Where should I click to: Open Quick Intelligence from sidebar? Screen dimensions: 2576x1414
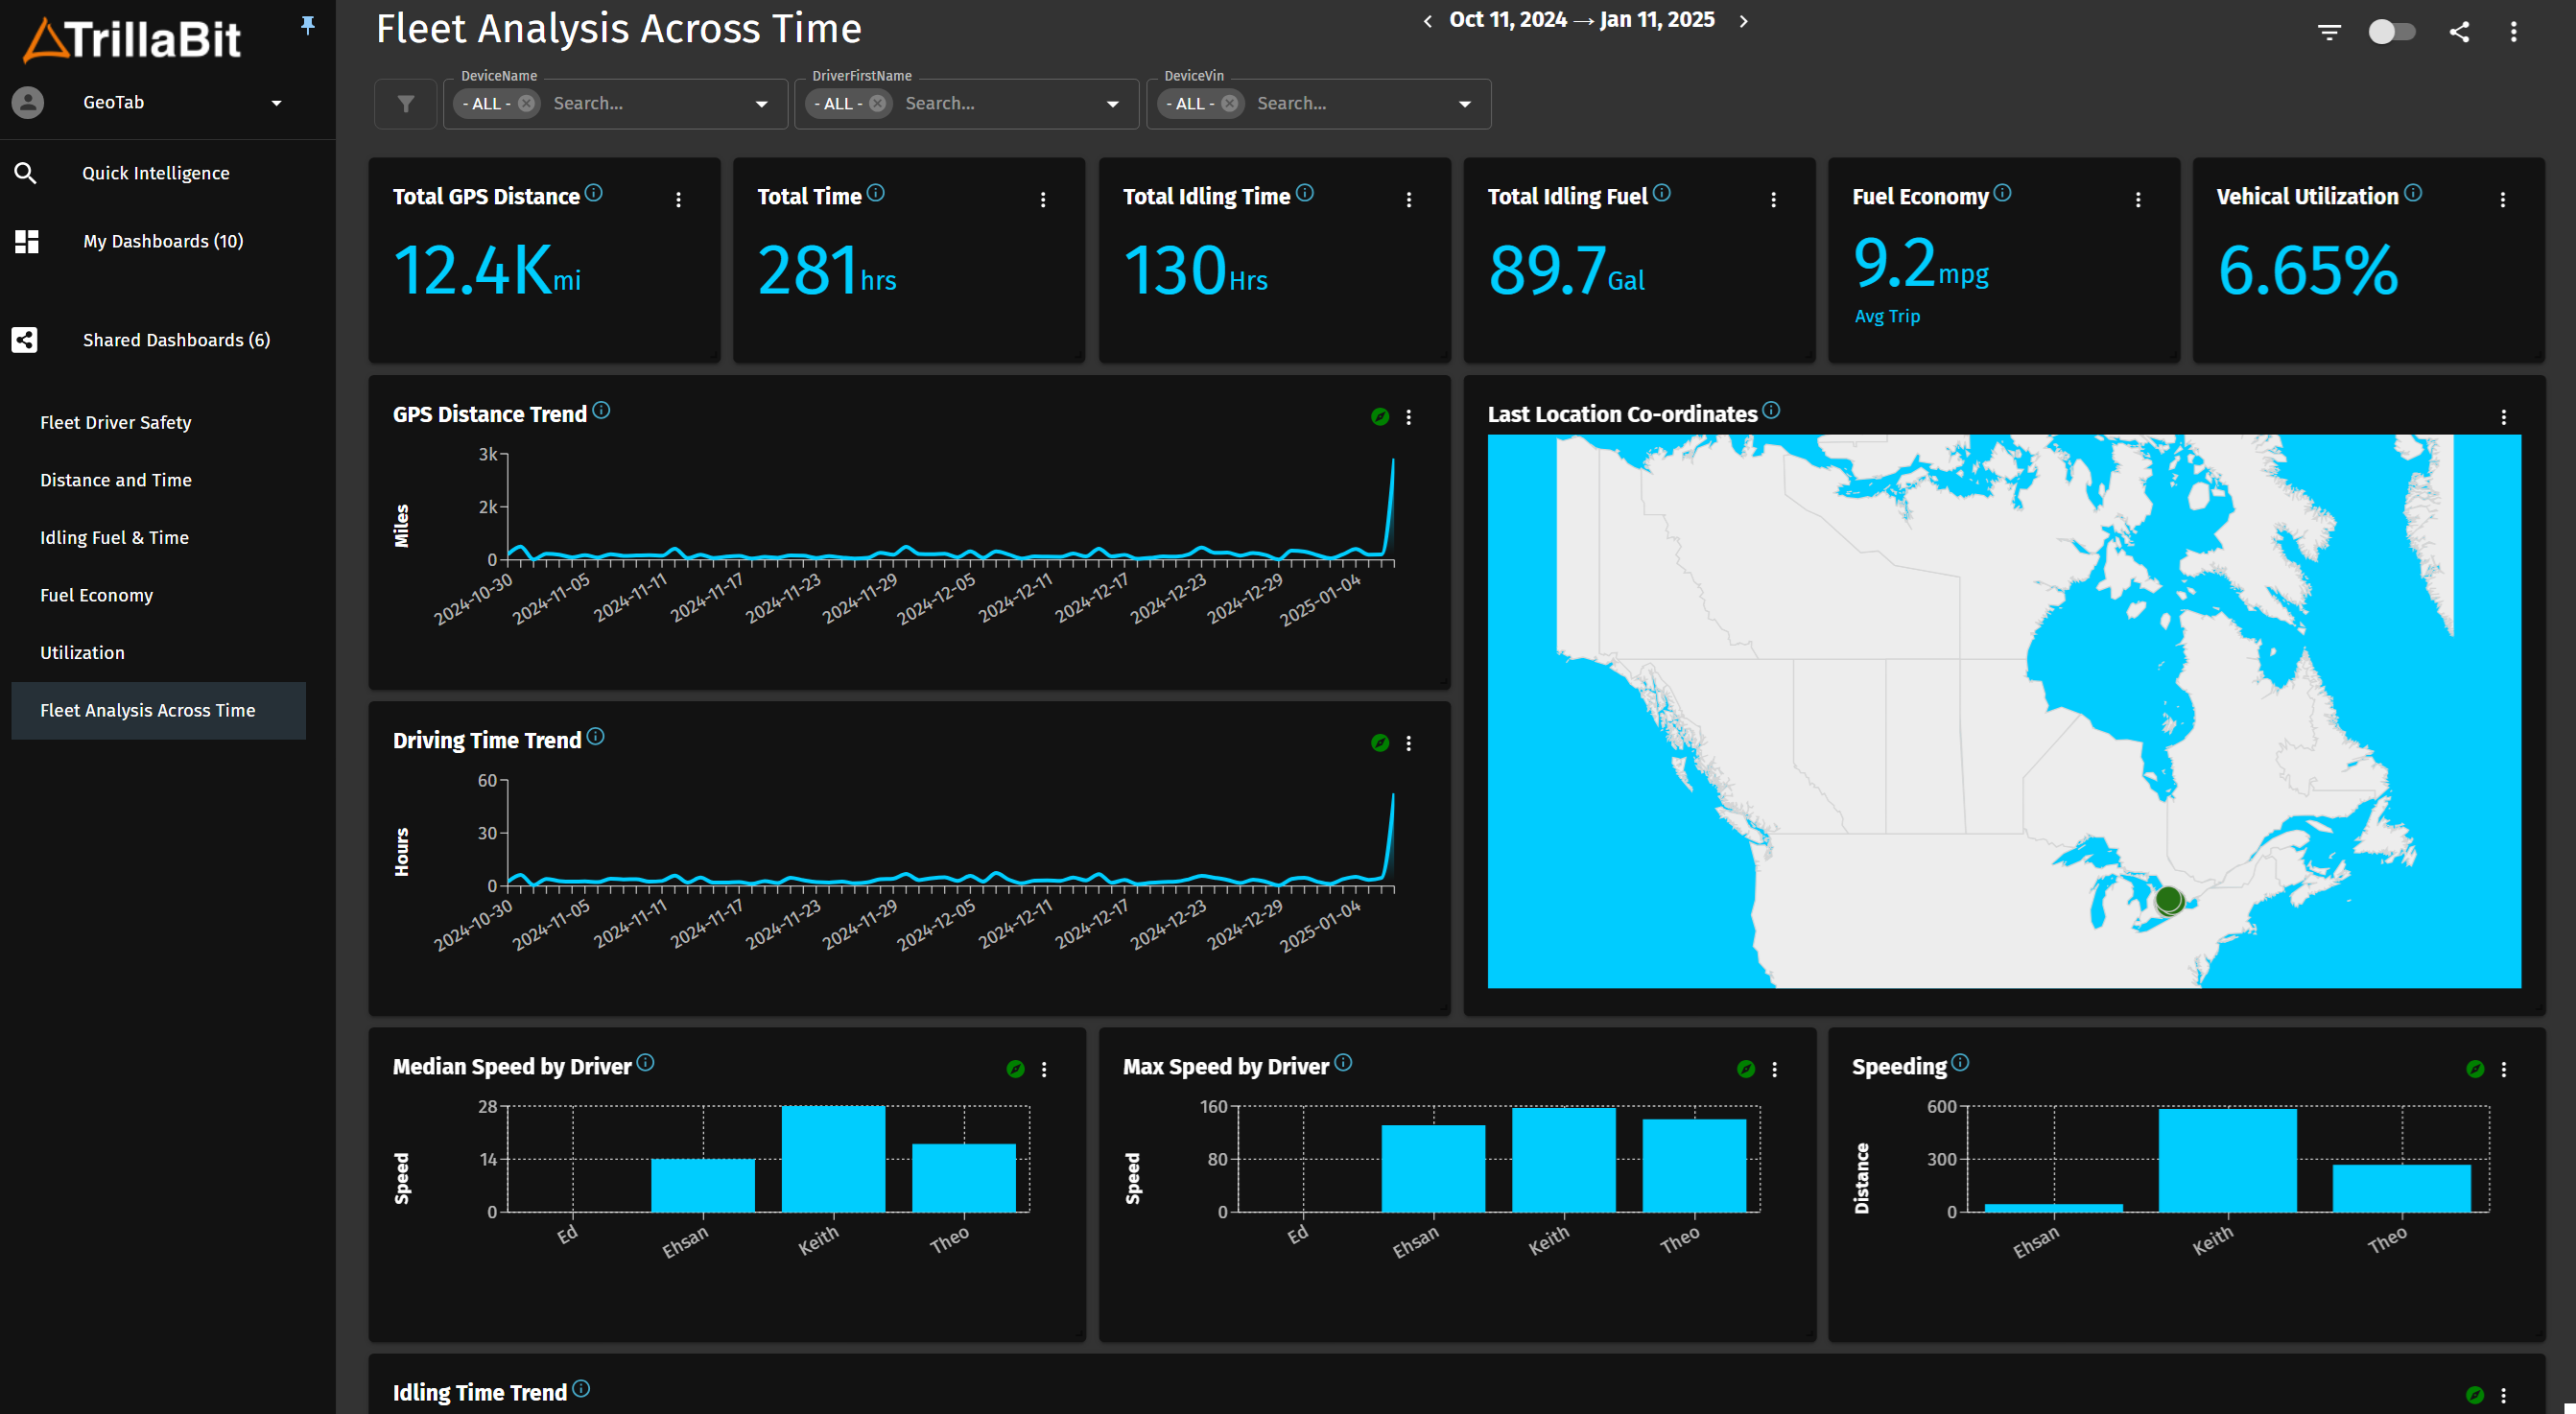155,173
